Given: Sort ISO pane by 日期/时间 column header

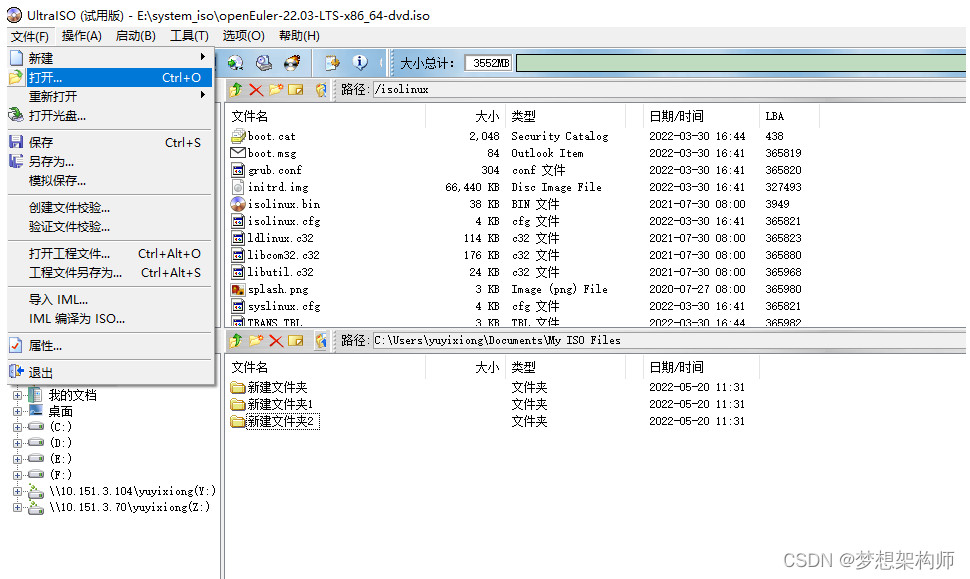Looking at the screenshot, I should [701, 116].
